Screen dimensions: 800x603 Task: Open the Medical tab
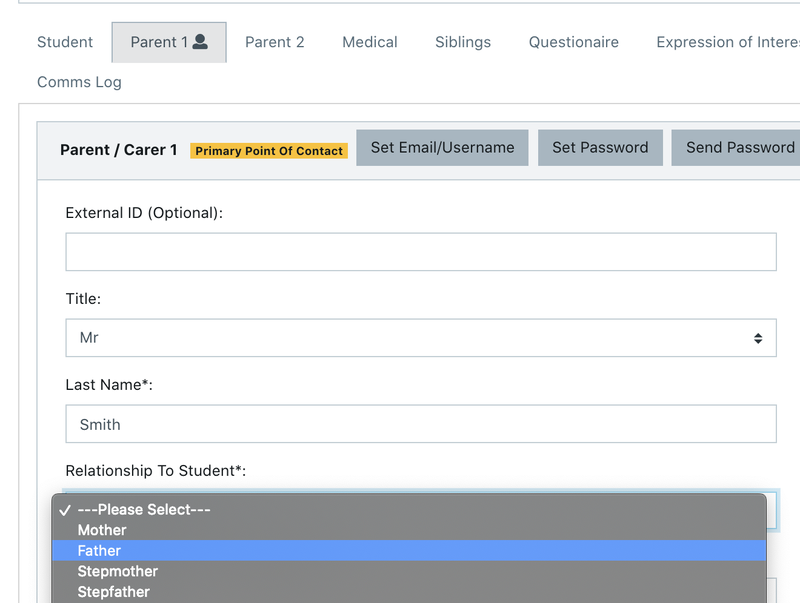point(369,42)
